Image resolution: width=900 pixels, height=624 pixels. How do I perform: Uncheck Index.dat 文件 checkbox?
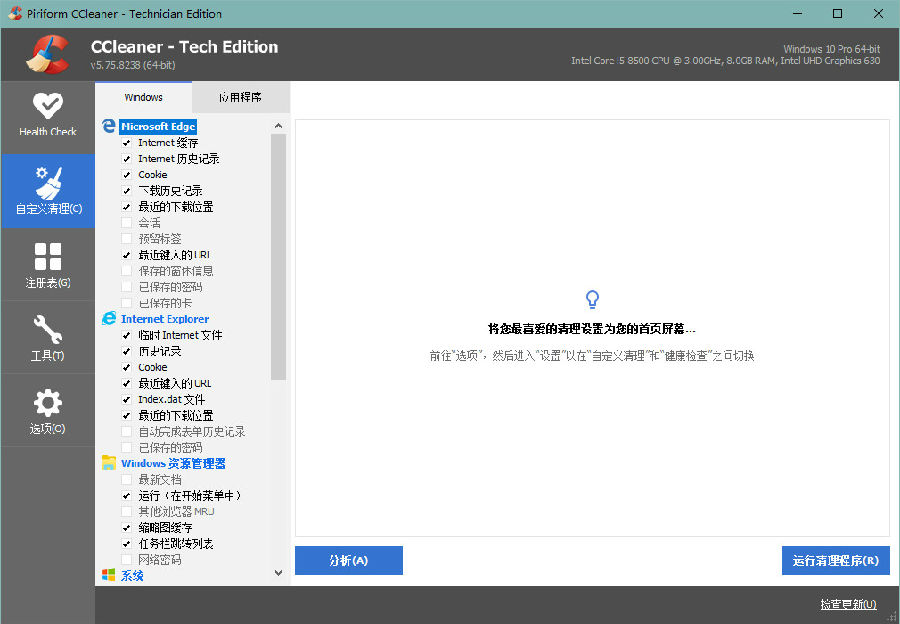point(127,400)
